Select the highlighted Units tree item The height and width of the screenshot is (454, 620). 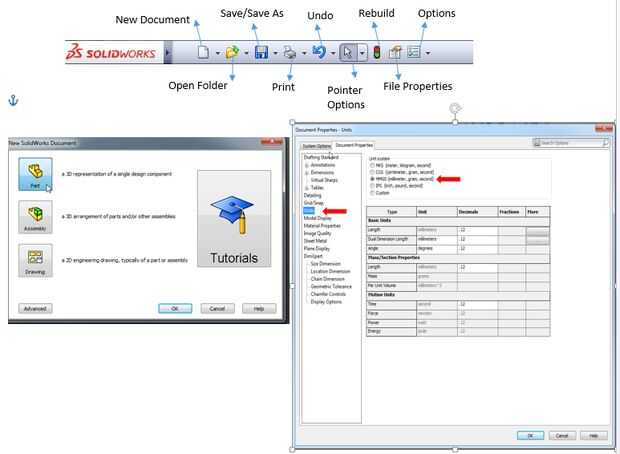click(309, 211)
